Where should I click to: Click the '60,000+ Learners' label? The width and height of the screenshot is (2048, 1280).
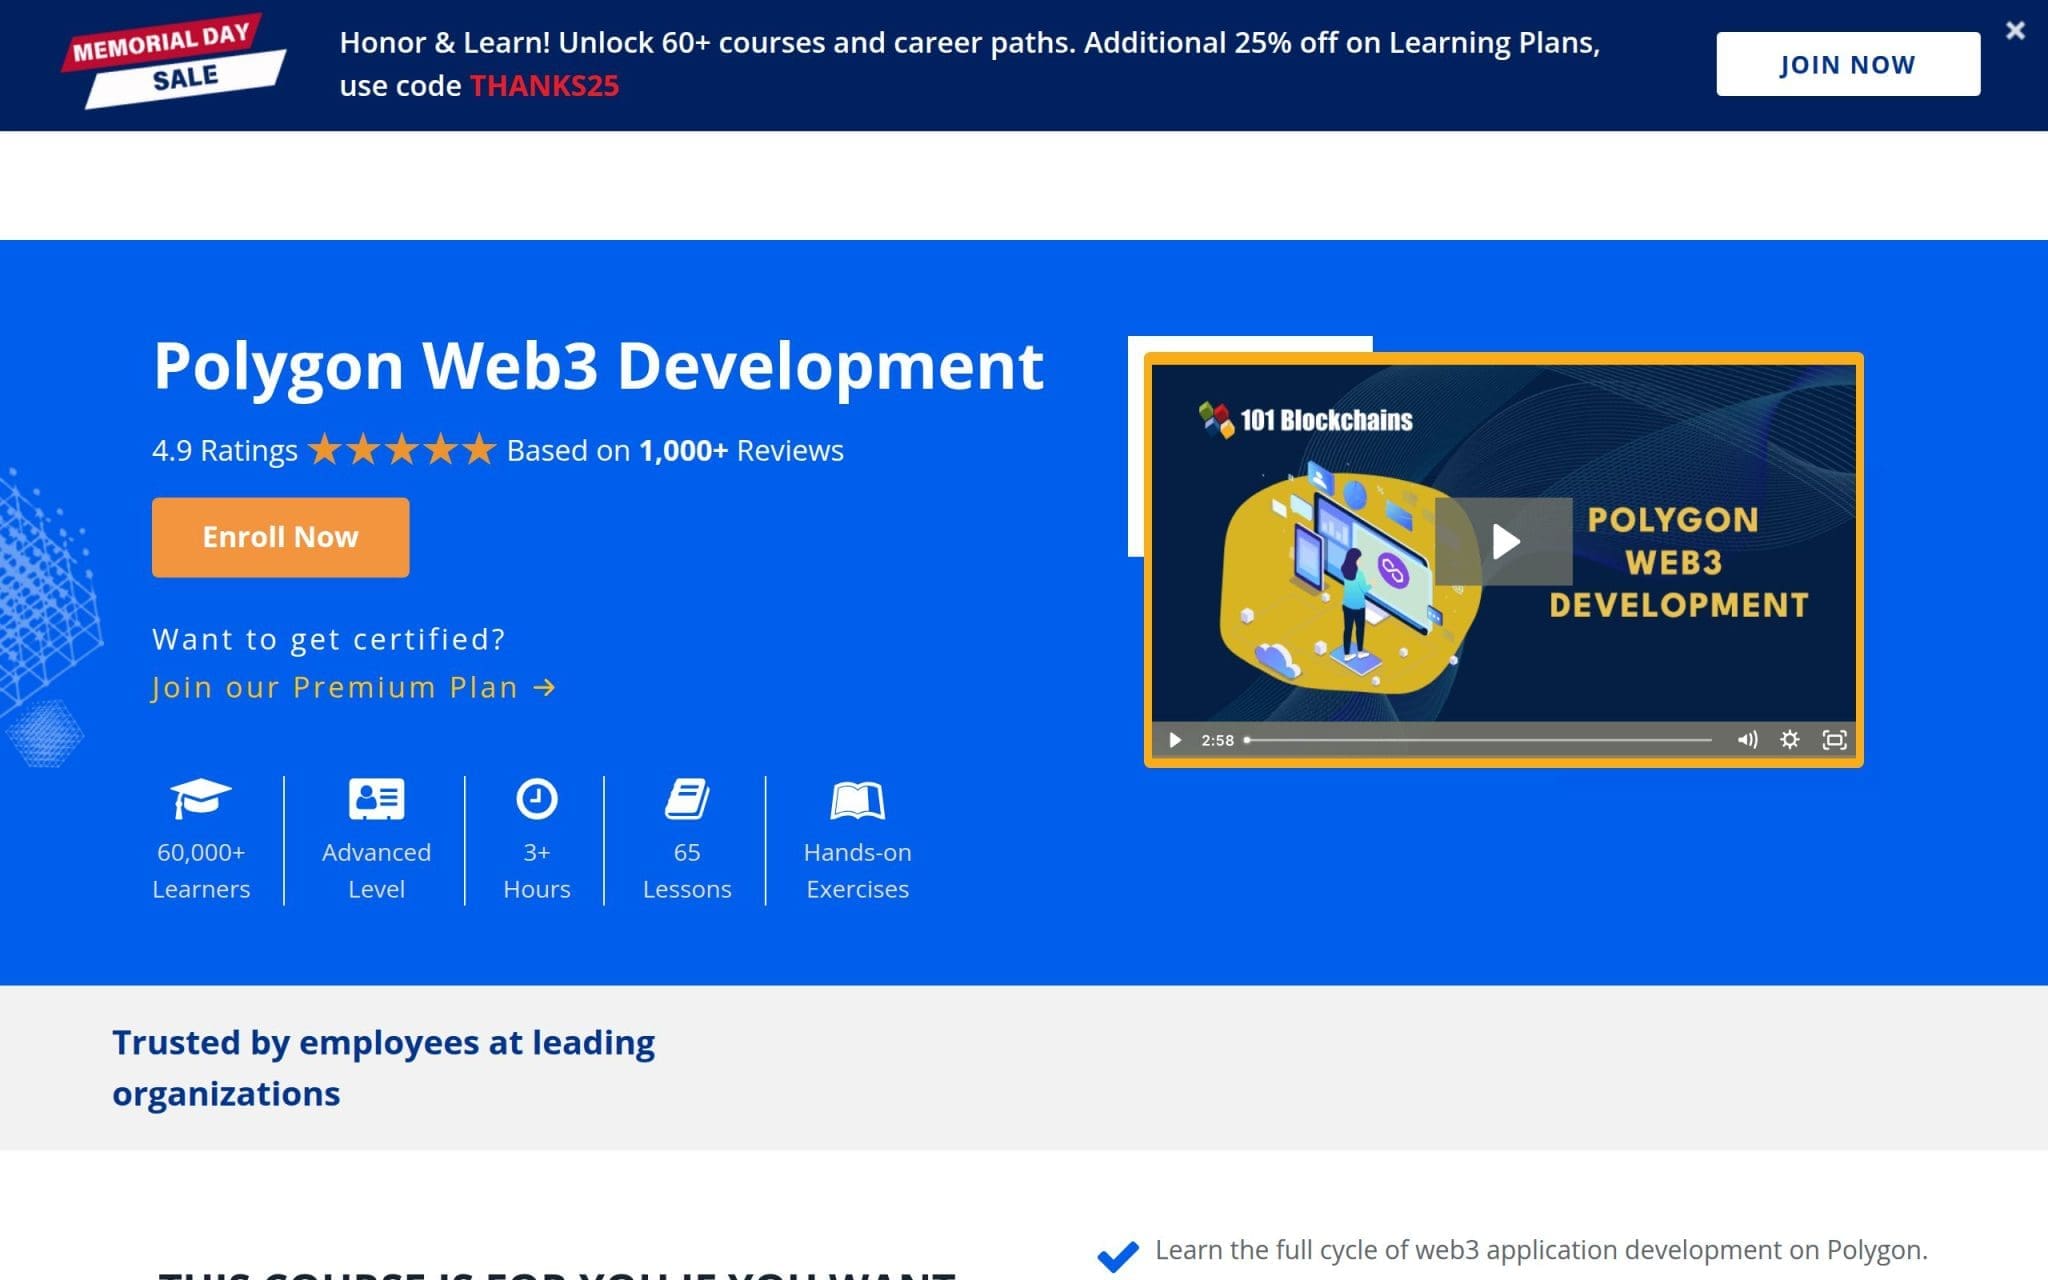(x=201, y=871)
